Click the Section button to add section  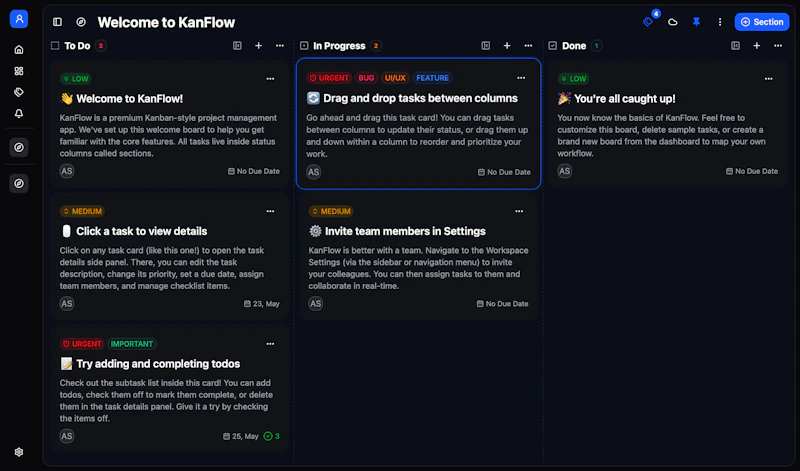point(762,22)
